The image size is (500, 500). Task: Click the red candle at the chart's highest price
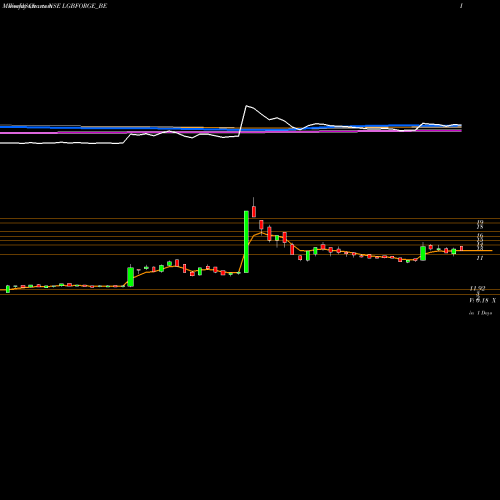point(254,211)
